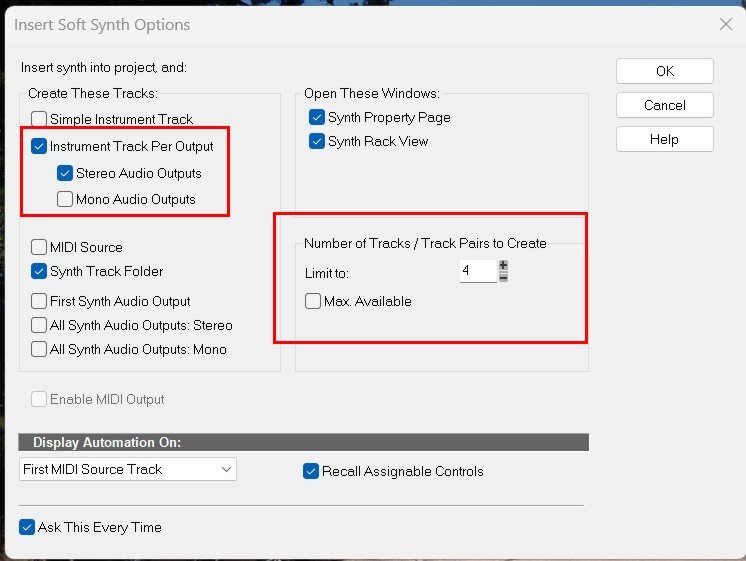
Task: Uncheck Recall Assignable Controls
Action: pyautogui.click(x=311, y=471)
